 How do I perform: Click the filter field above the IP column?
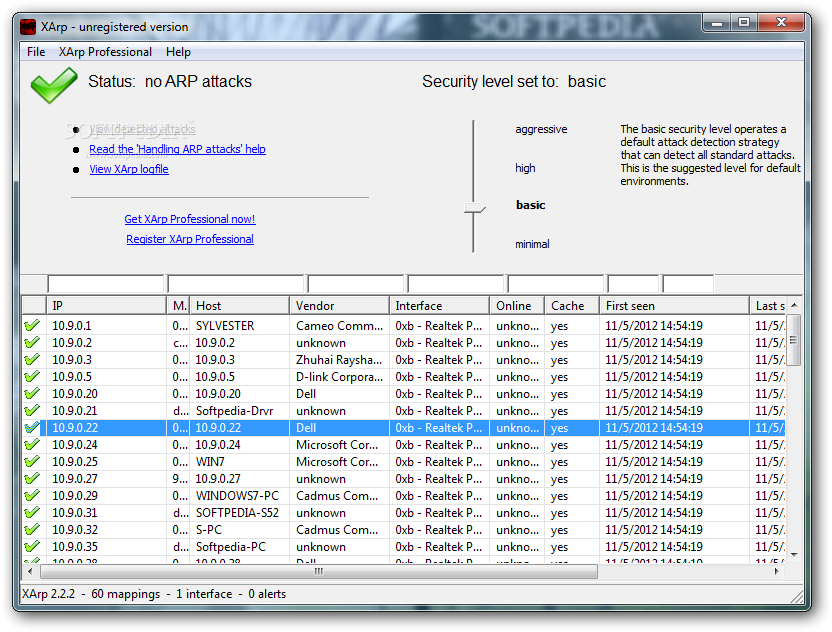(106, 284)
